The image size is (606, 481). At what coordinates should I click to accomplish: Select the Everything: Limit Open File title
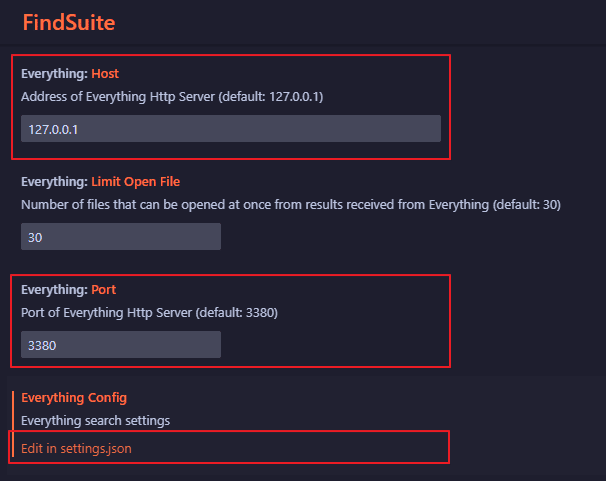(100, 182)
